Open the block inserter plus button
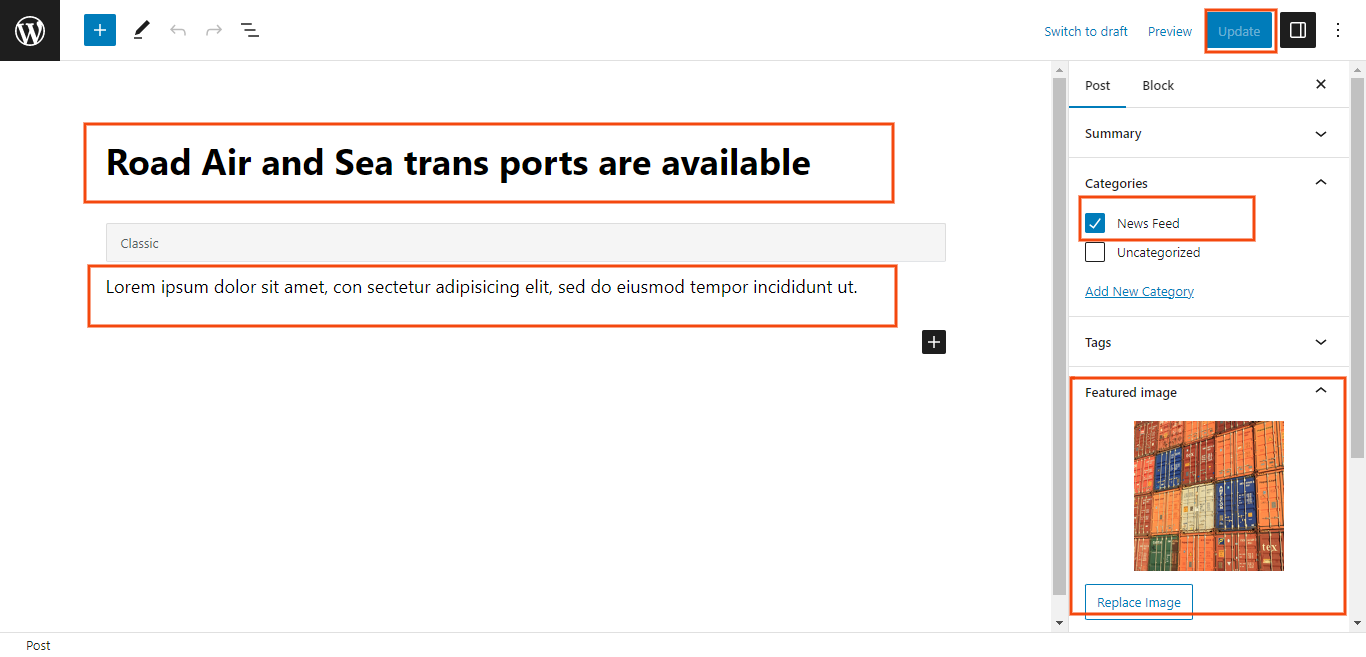This screenshot has height=657, width=1366. tap(100, 31)
